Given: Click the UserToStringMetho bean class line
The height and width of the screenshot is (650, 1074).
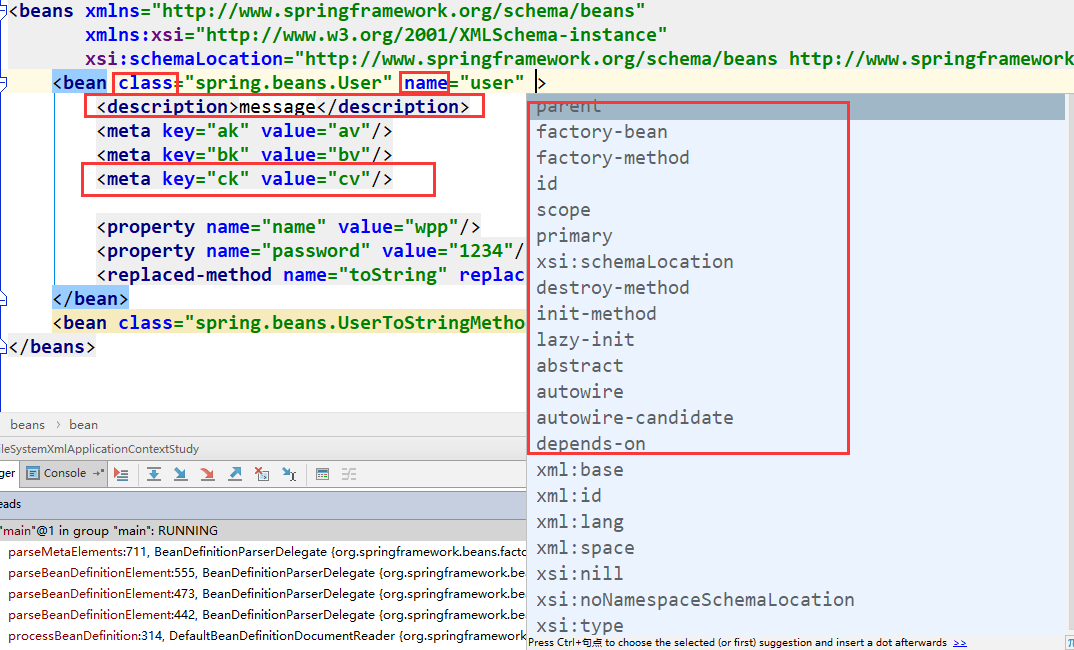Looking at the screenshot, I should coord(289,323).
